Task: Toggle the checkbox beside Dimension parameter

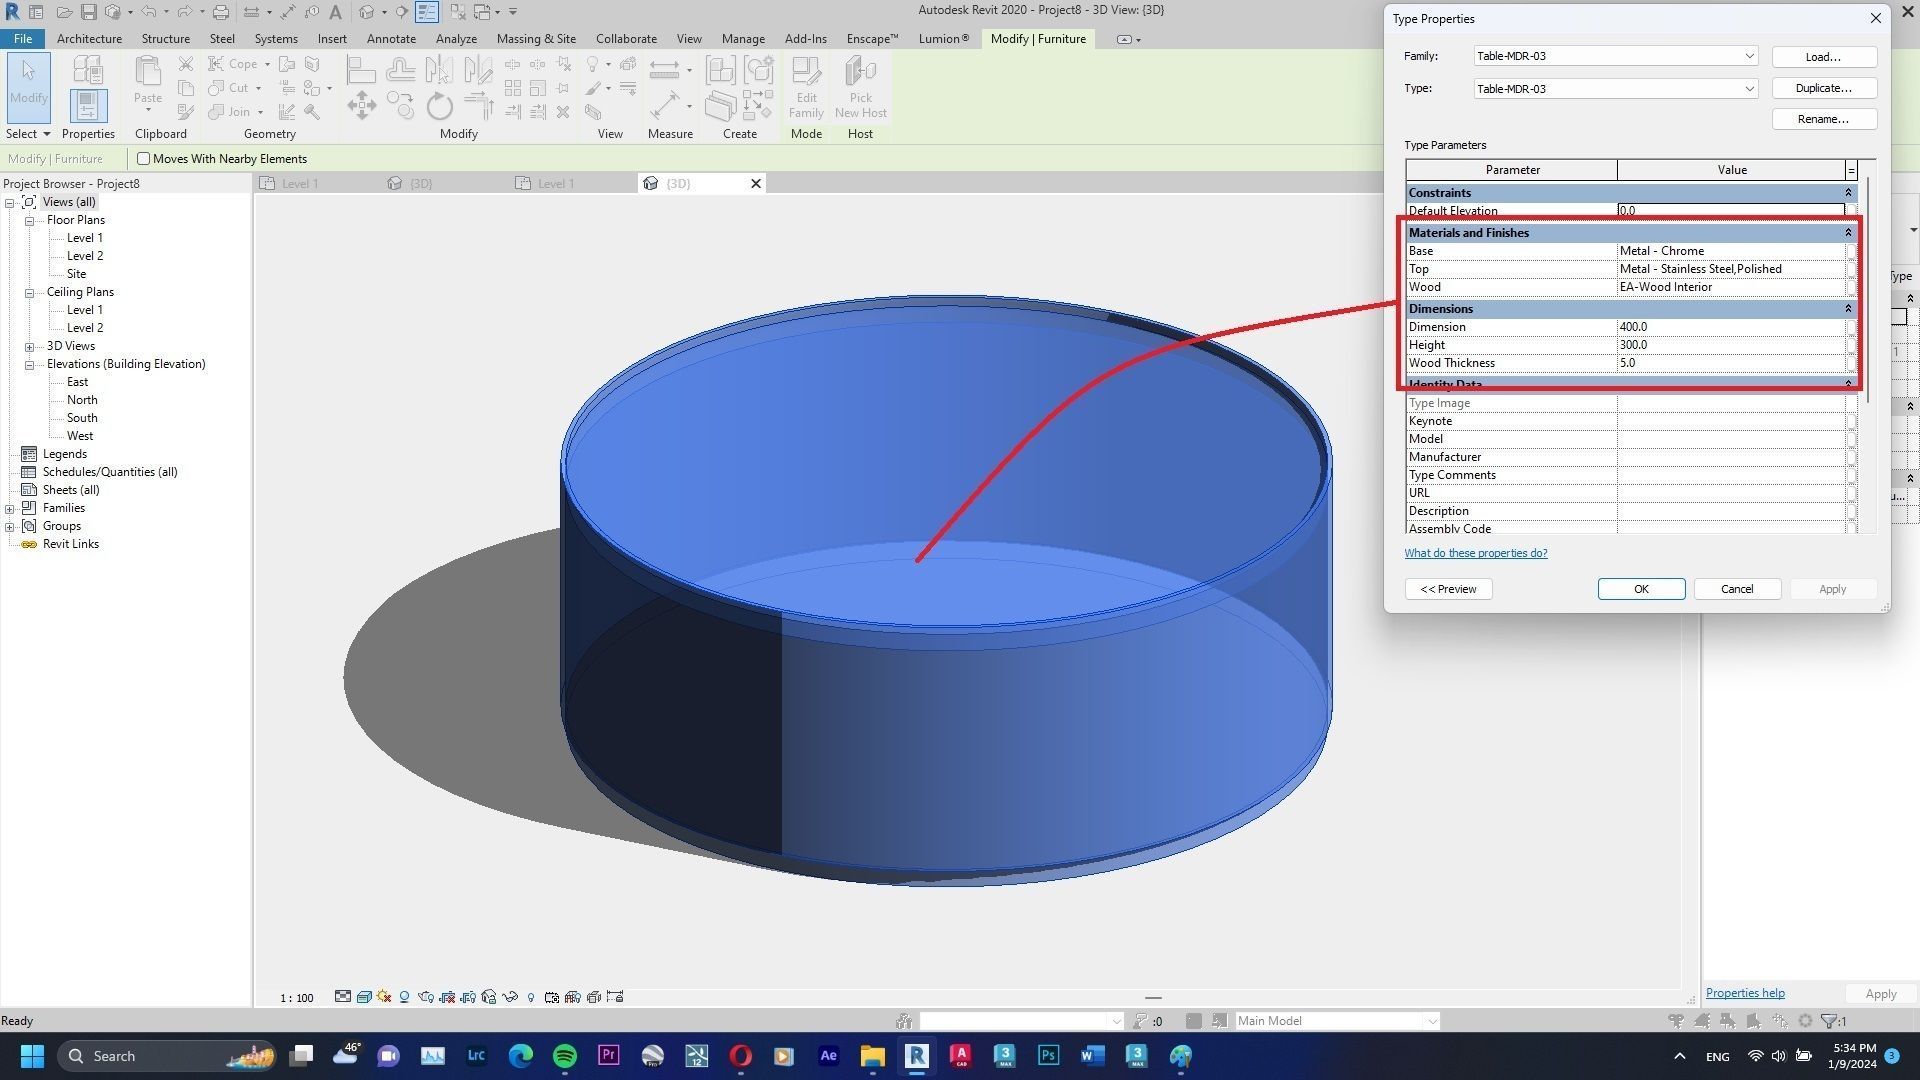Action: 1851,327
